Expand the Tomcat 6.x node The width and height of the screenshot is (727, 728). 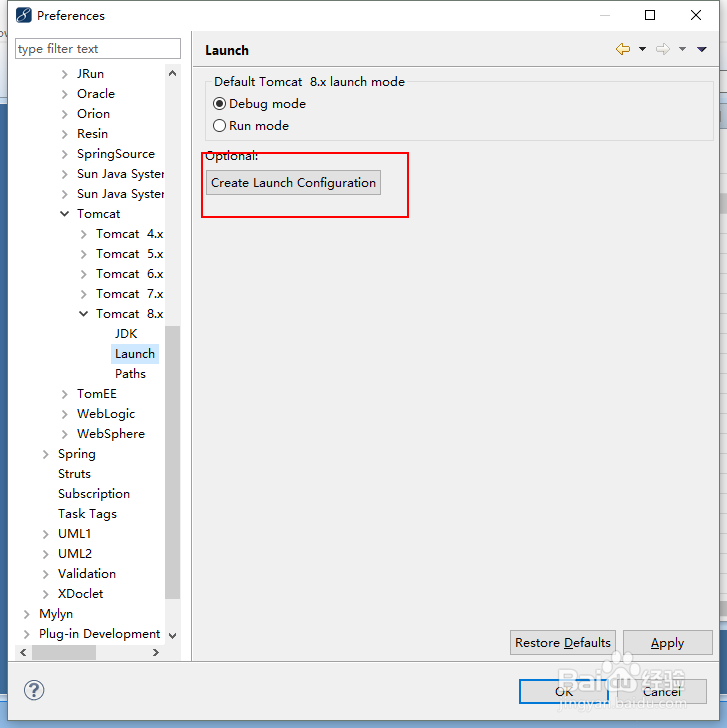click(84, 274)
